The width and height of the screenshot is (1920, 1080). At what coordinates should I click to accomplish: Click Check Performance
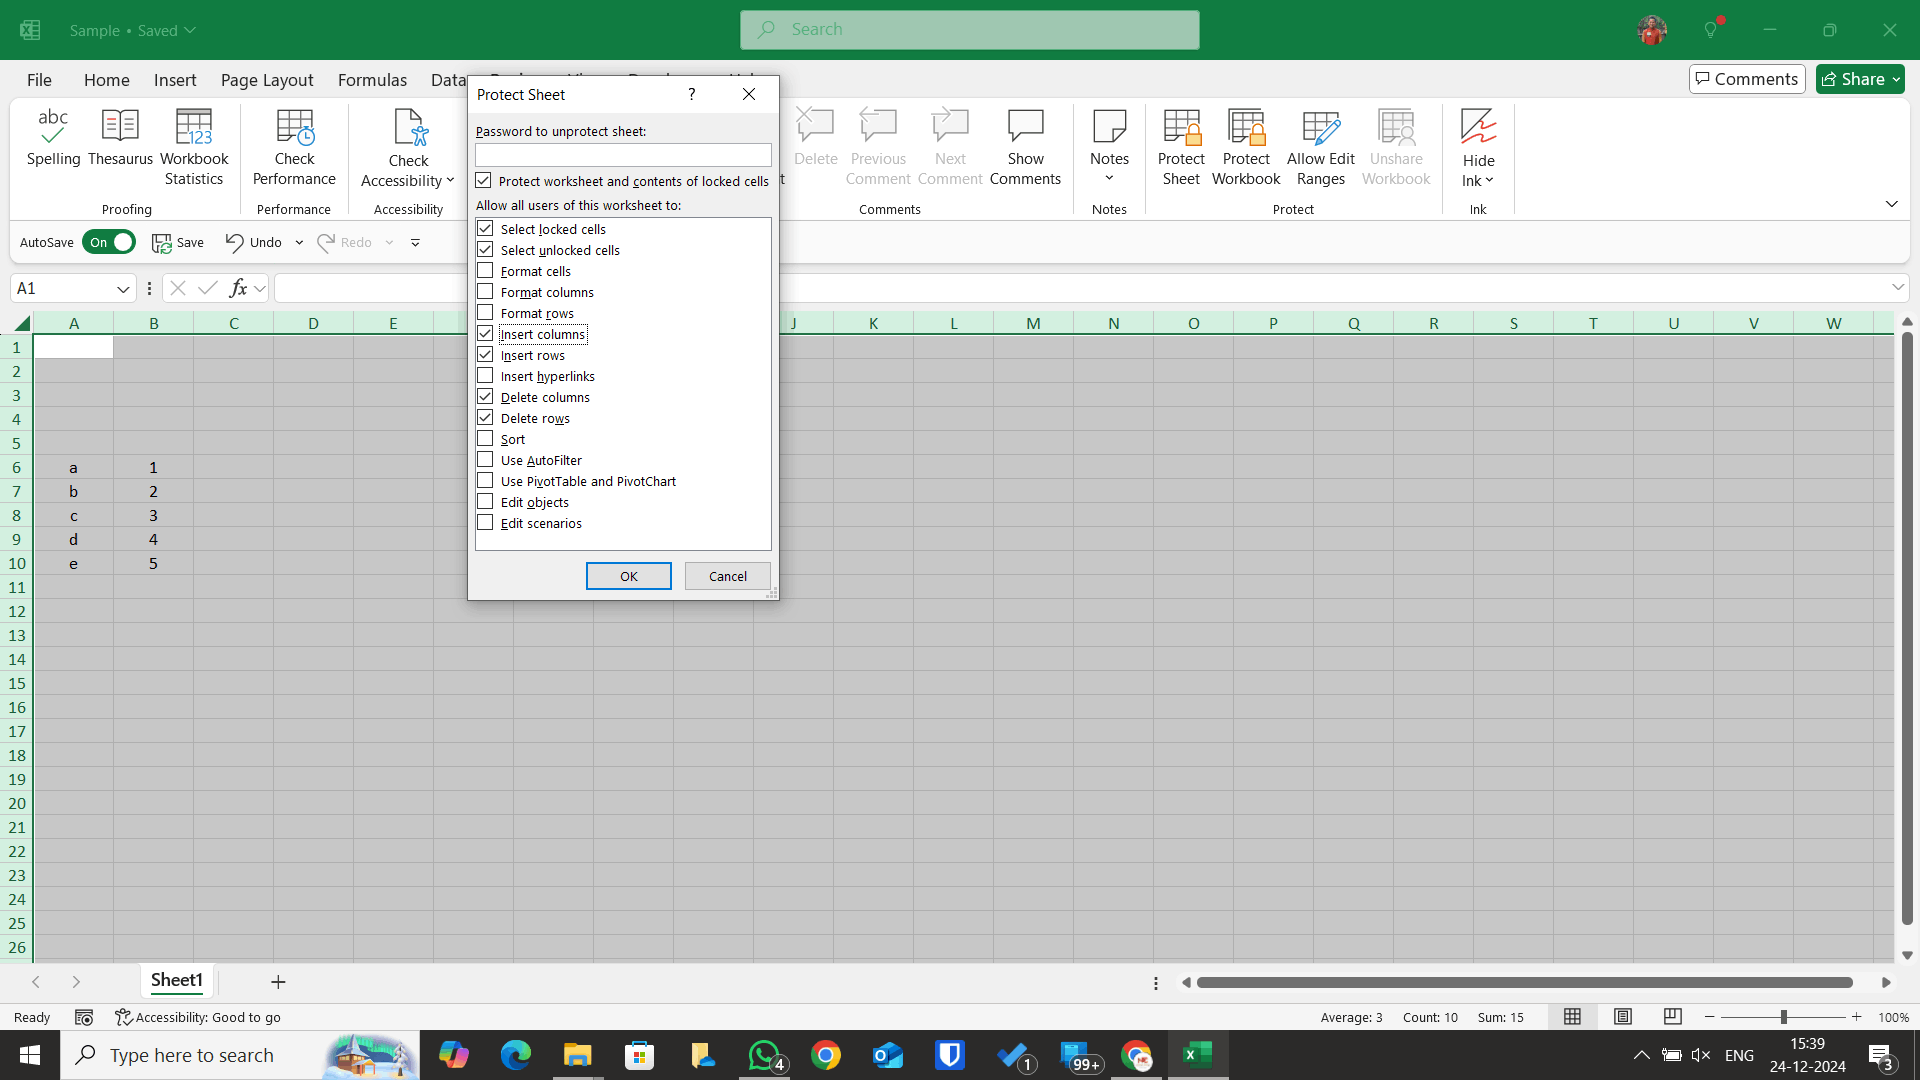[293, 143]
